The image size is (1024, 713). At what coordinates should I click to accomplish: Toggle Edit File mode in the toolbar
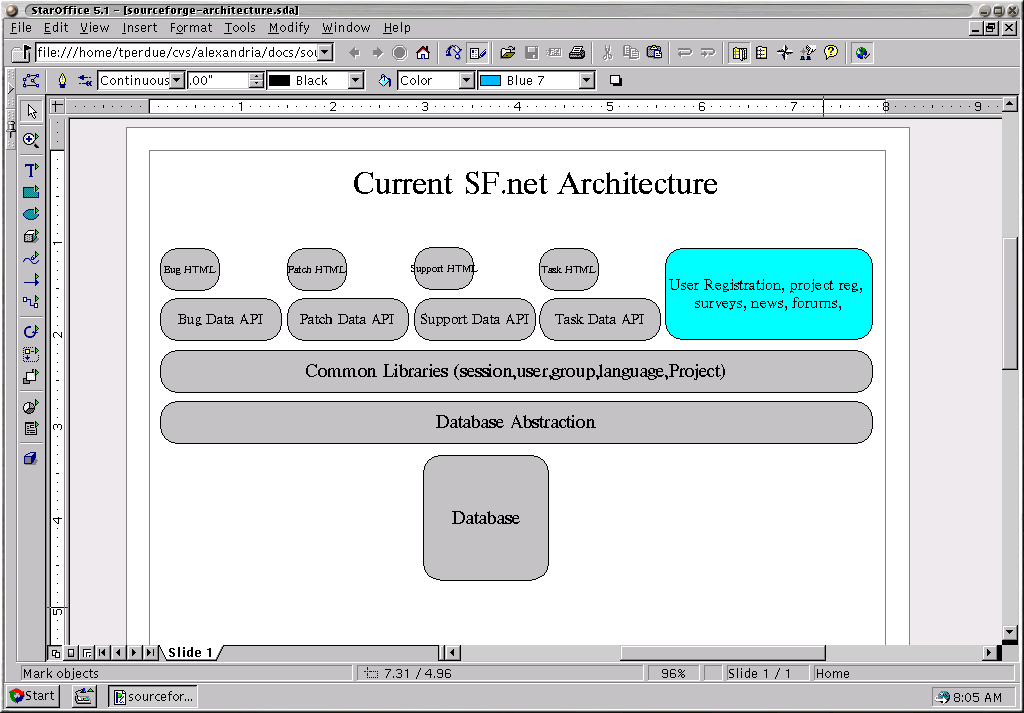click(x=477, y=53)
